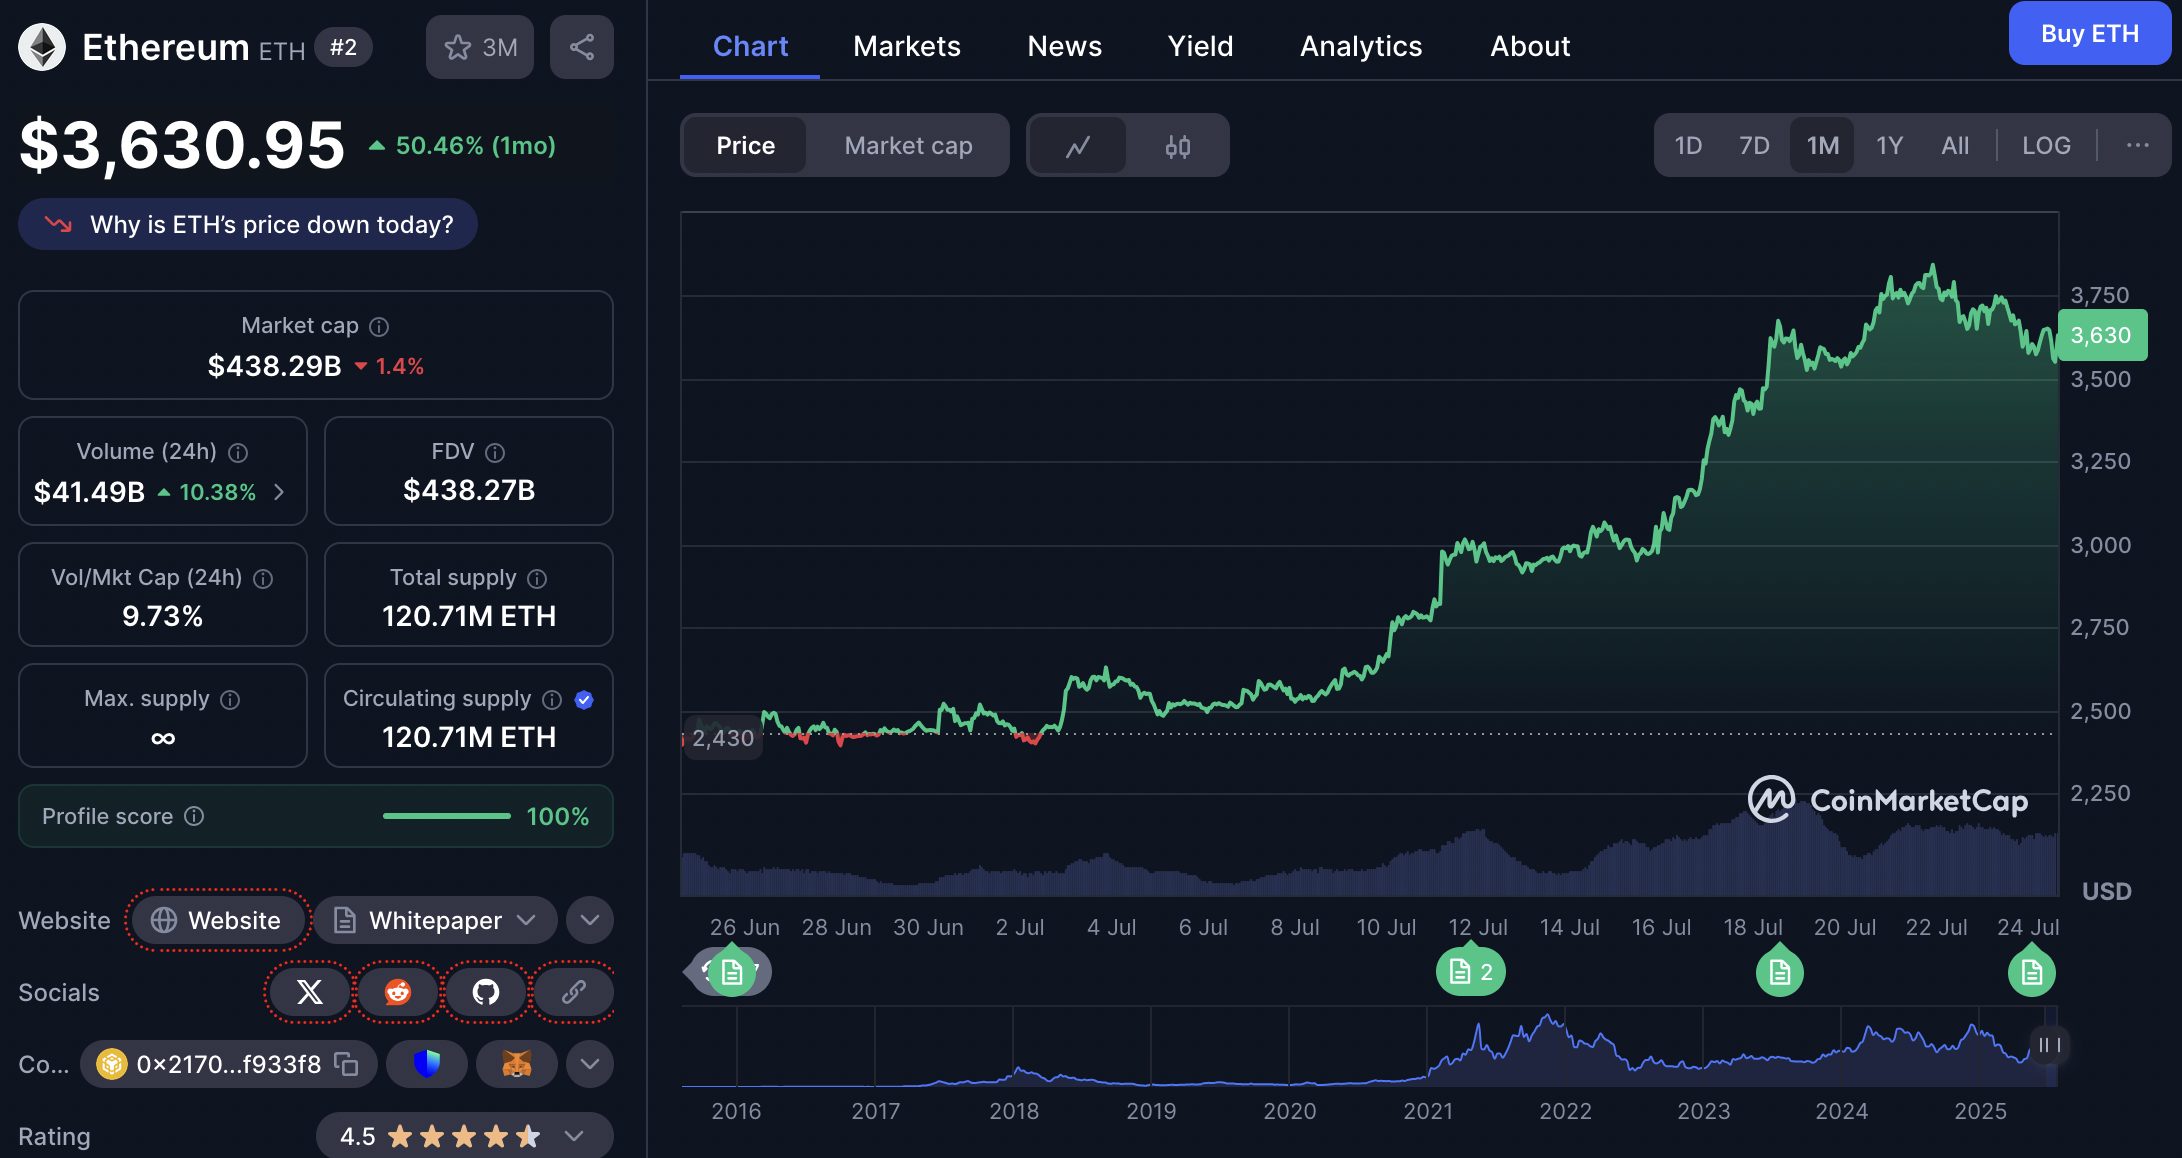This screenshot has height=1158, width=2182.
Task: Show Volume (24h) info icon
Action: coord(238,453)
